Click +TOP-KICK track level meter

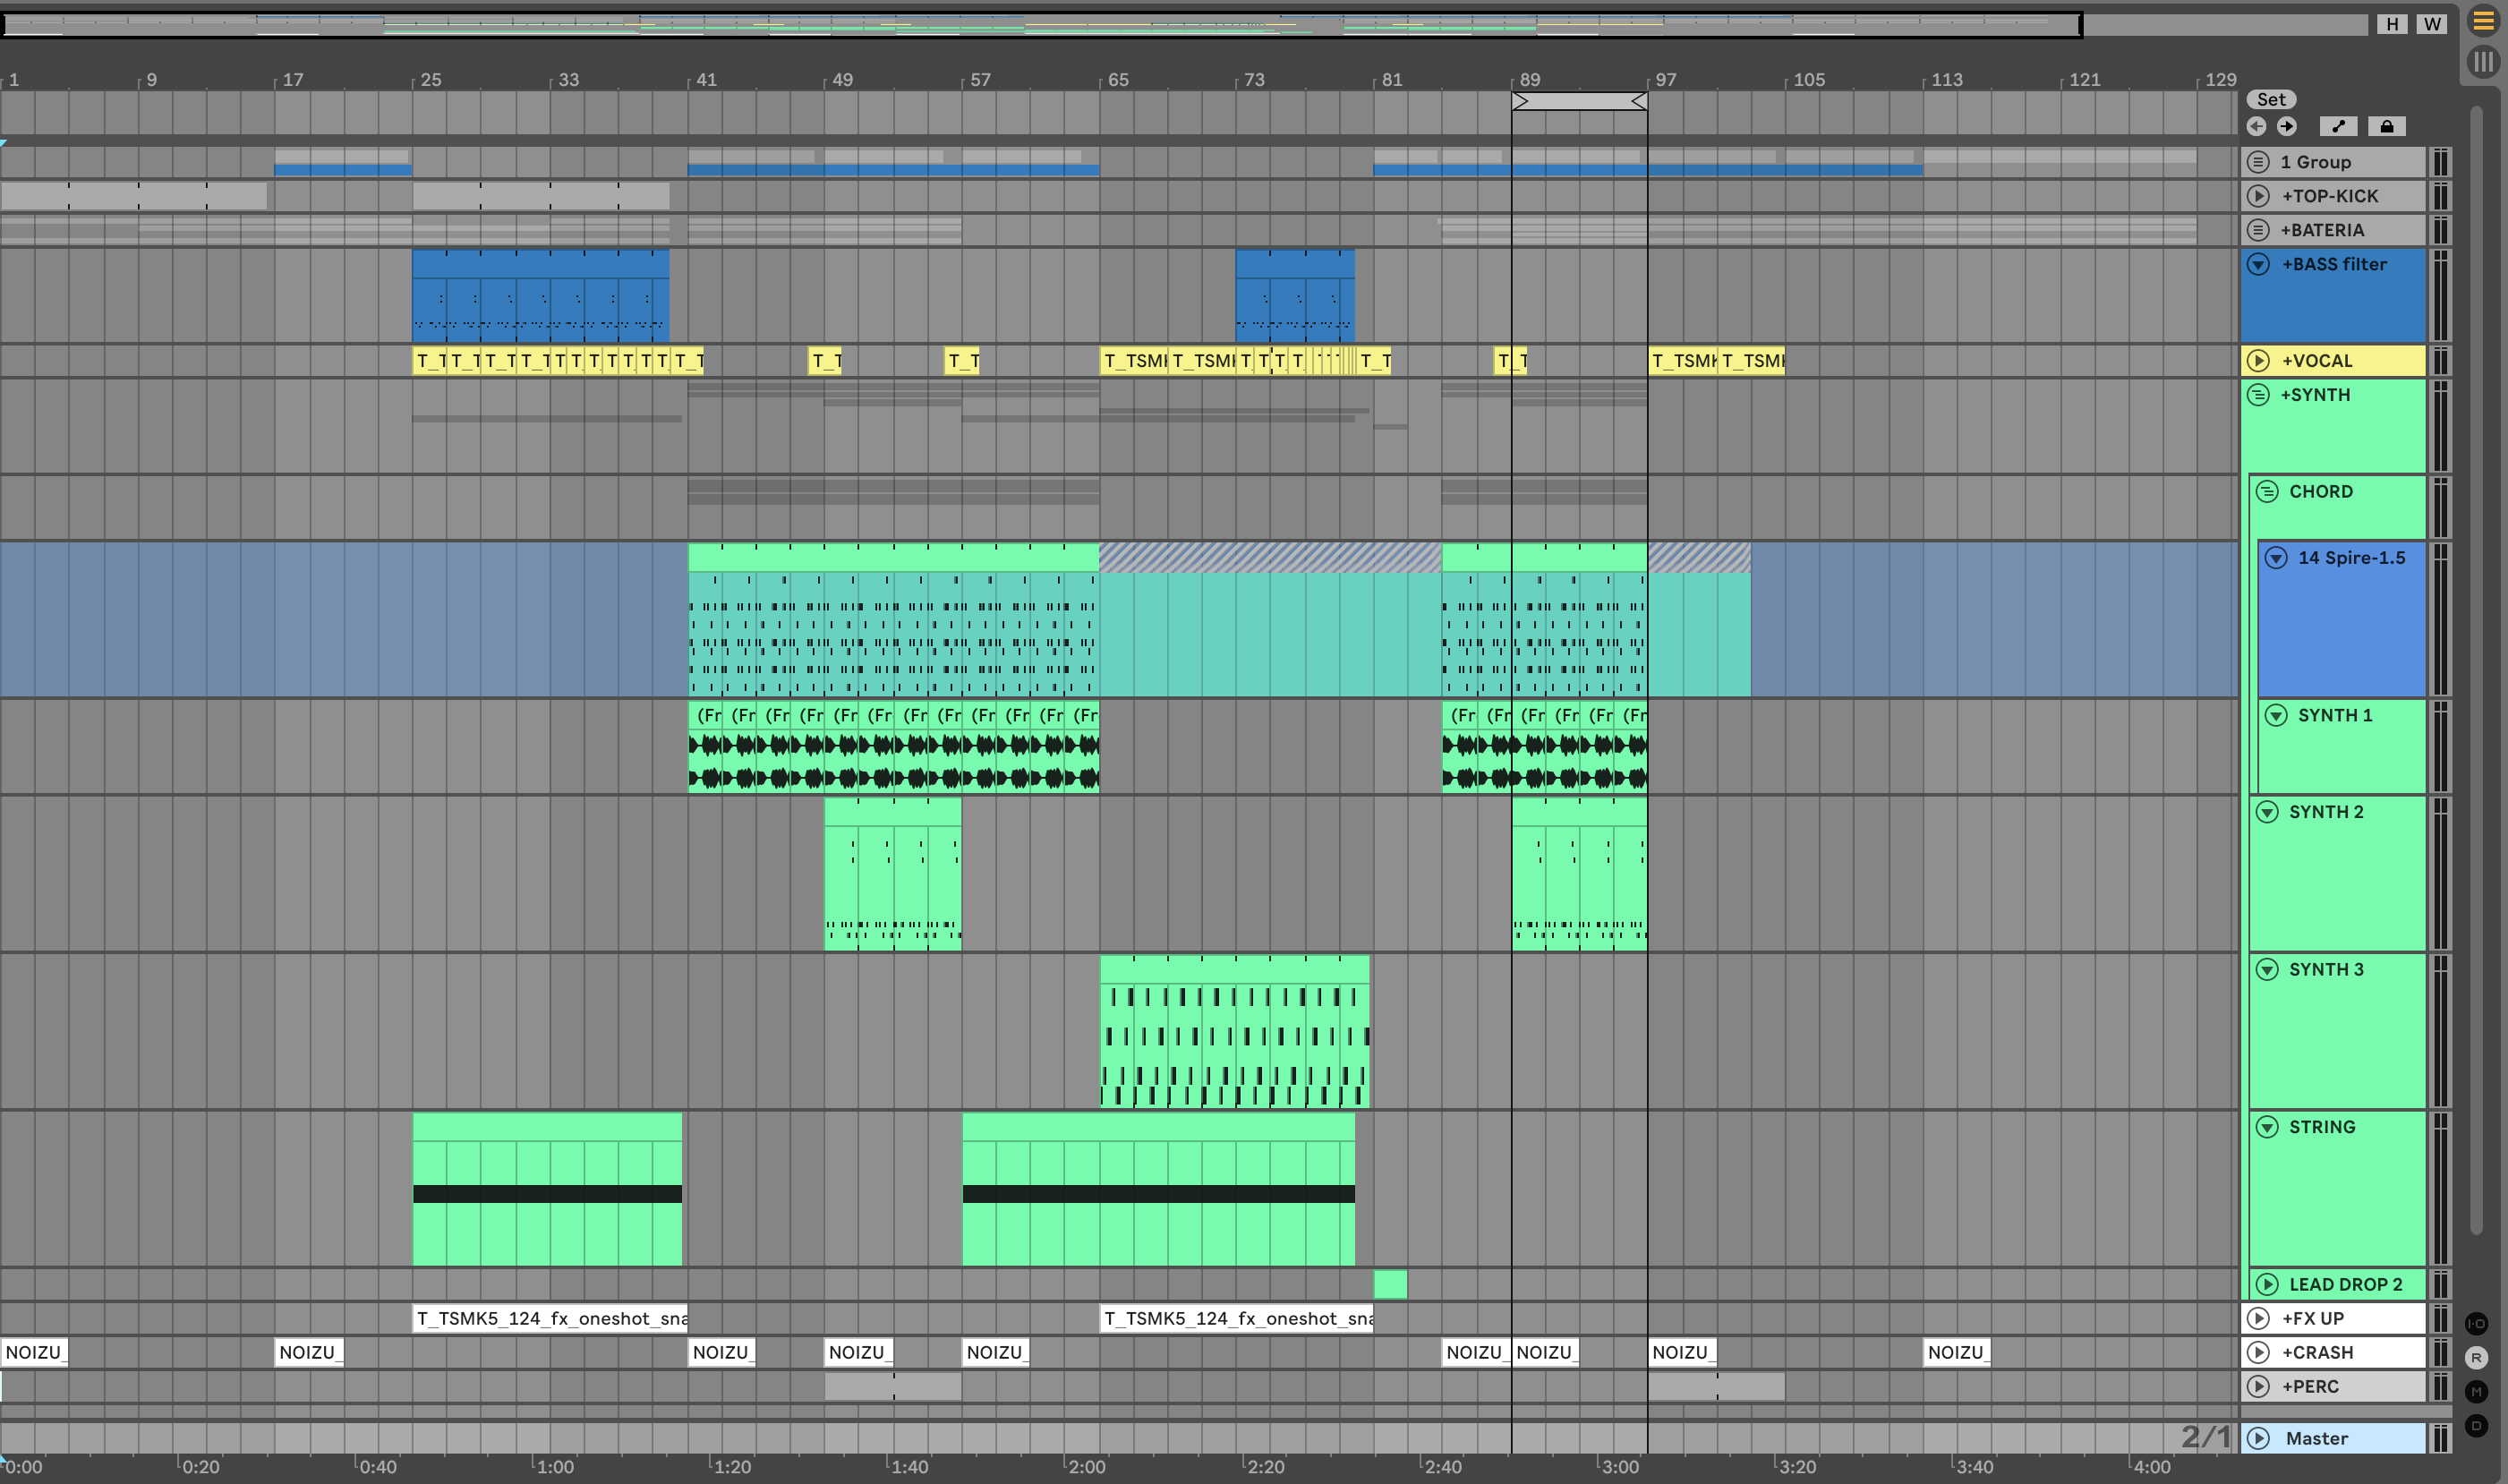pyautogui.click(x=2440, y=196)
